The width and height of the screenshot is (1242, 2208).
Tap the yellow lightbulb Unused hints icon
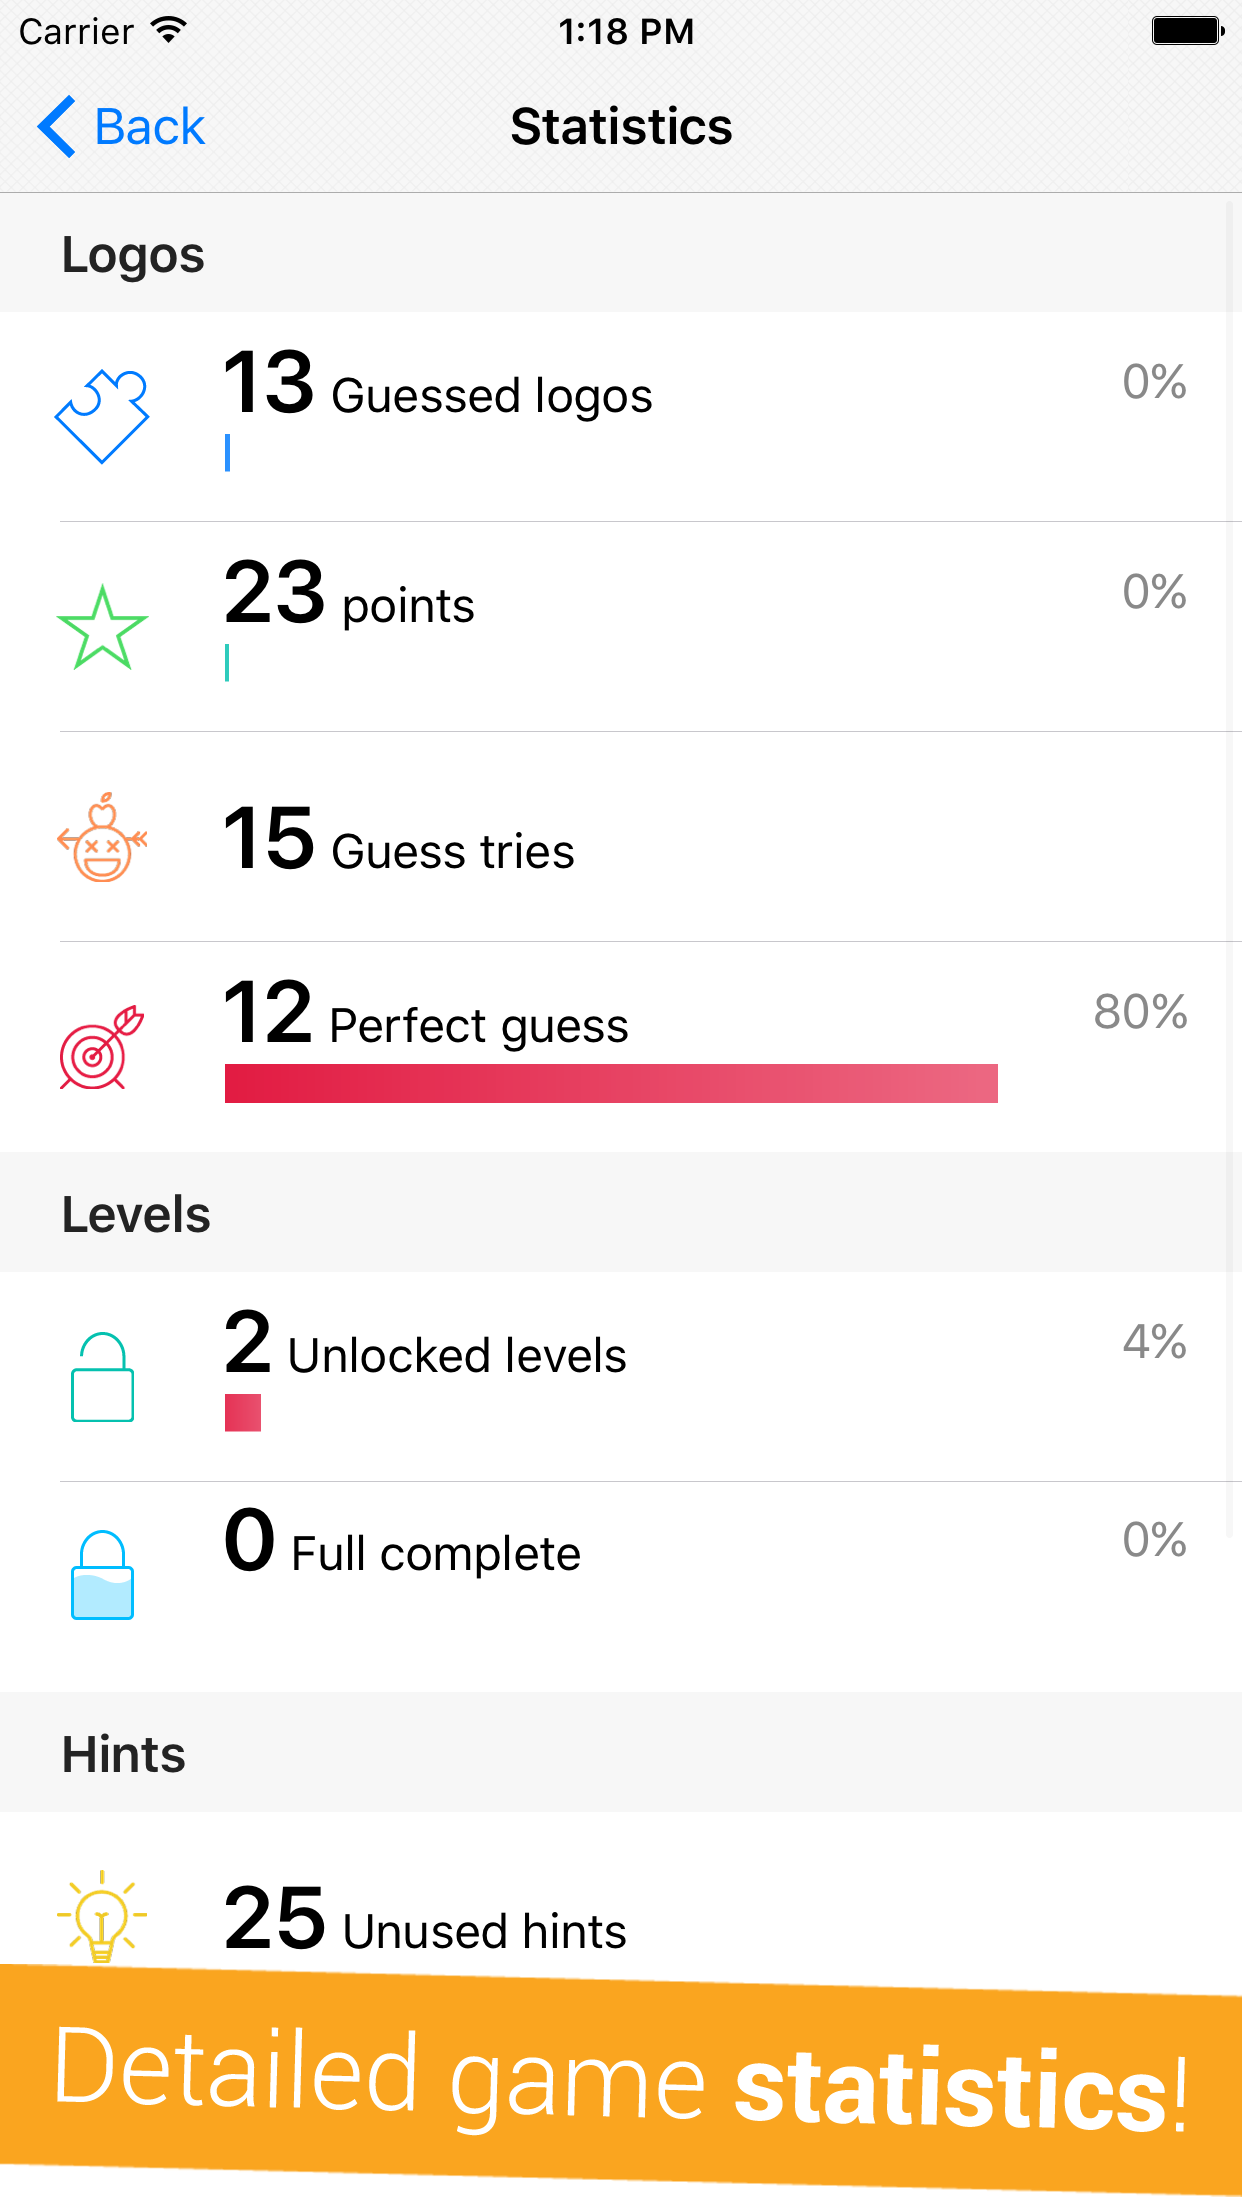pos(102,1916)
